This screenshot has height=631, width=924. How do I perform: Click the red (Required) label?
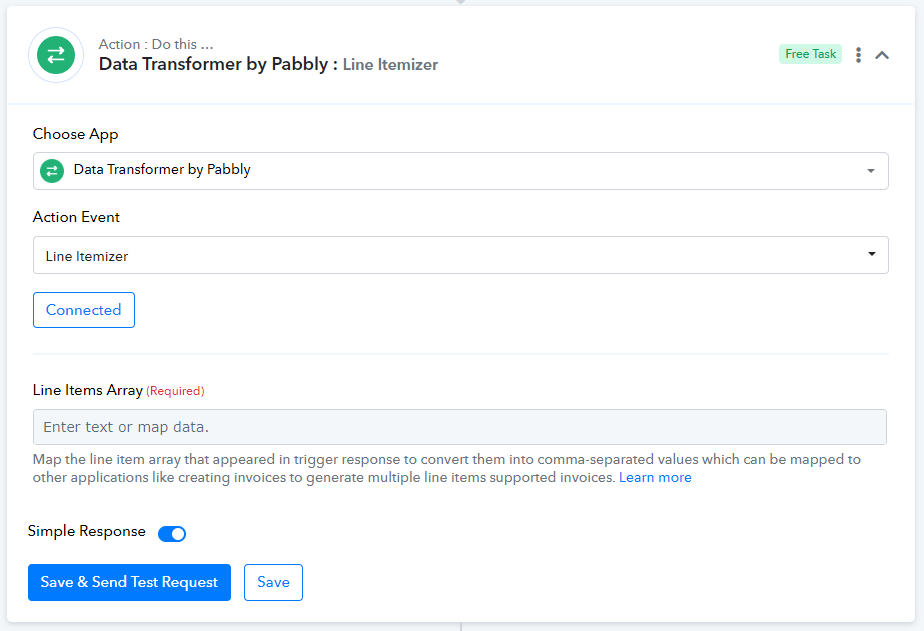point(175,391)
